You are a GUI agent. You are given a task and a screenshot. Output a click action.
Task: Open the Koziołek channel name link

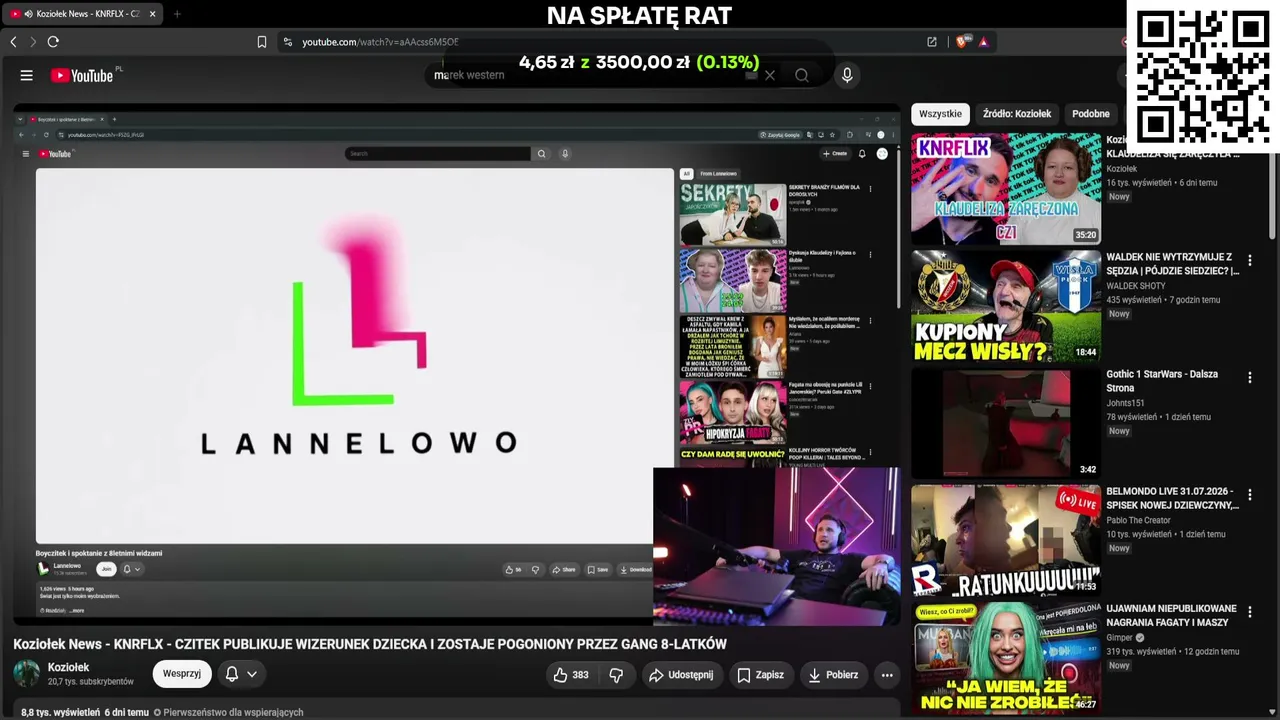click(x=69, y=667)
